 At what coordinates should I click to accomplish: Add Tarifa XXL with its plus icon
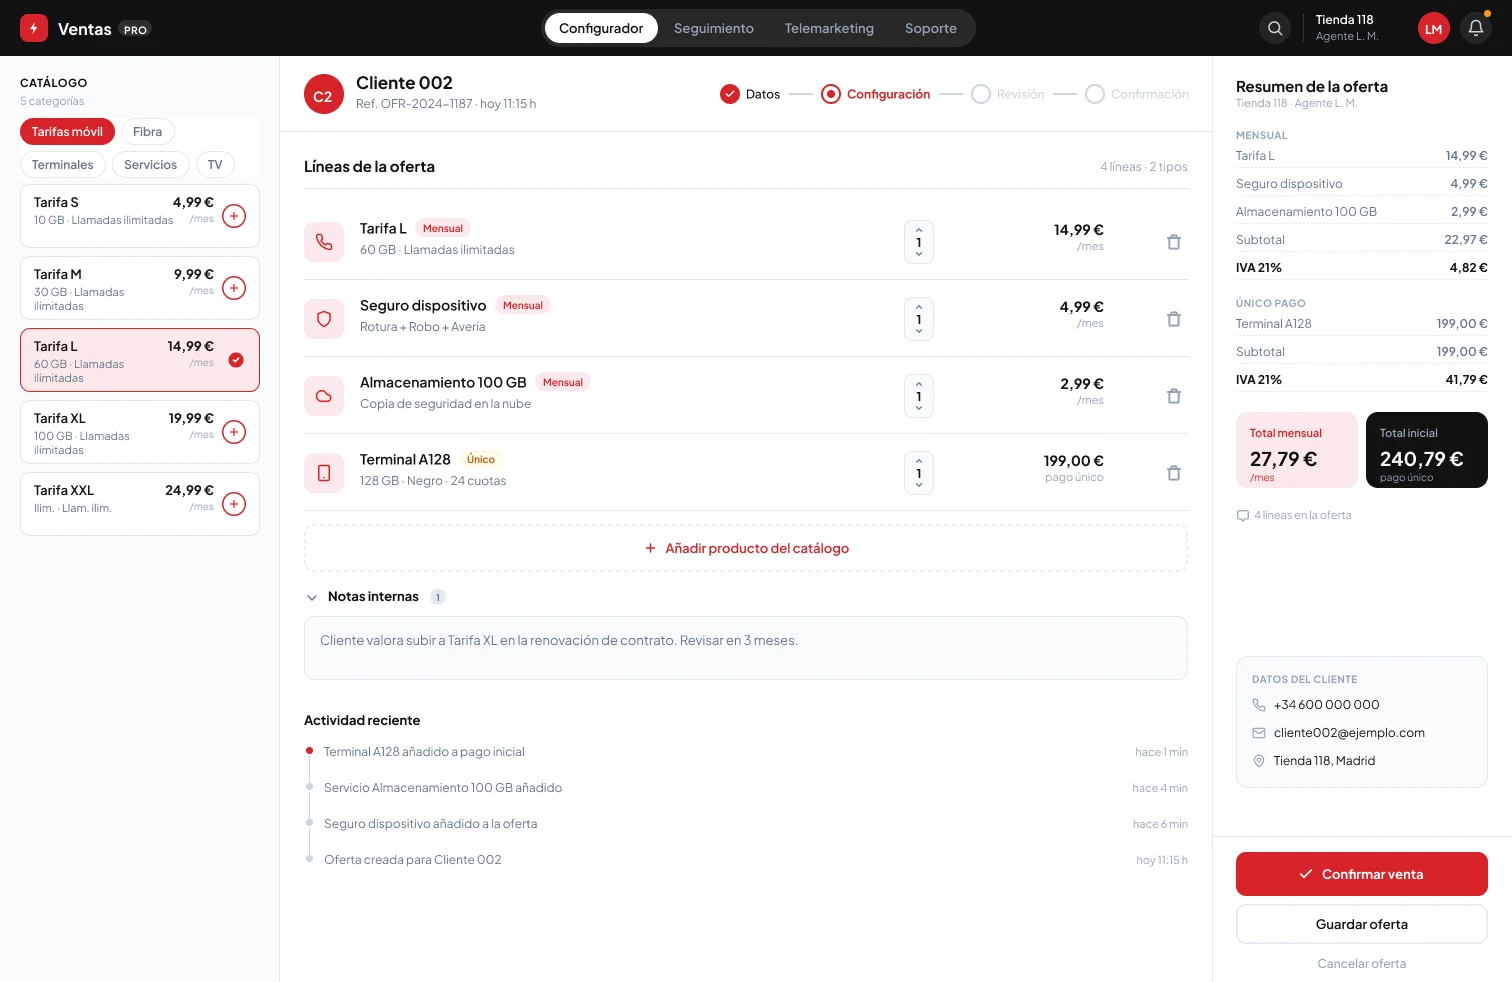pos(234,504)
